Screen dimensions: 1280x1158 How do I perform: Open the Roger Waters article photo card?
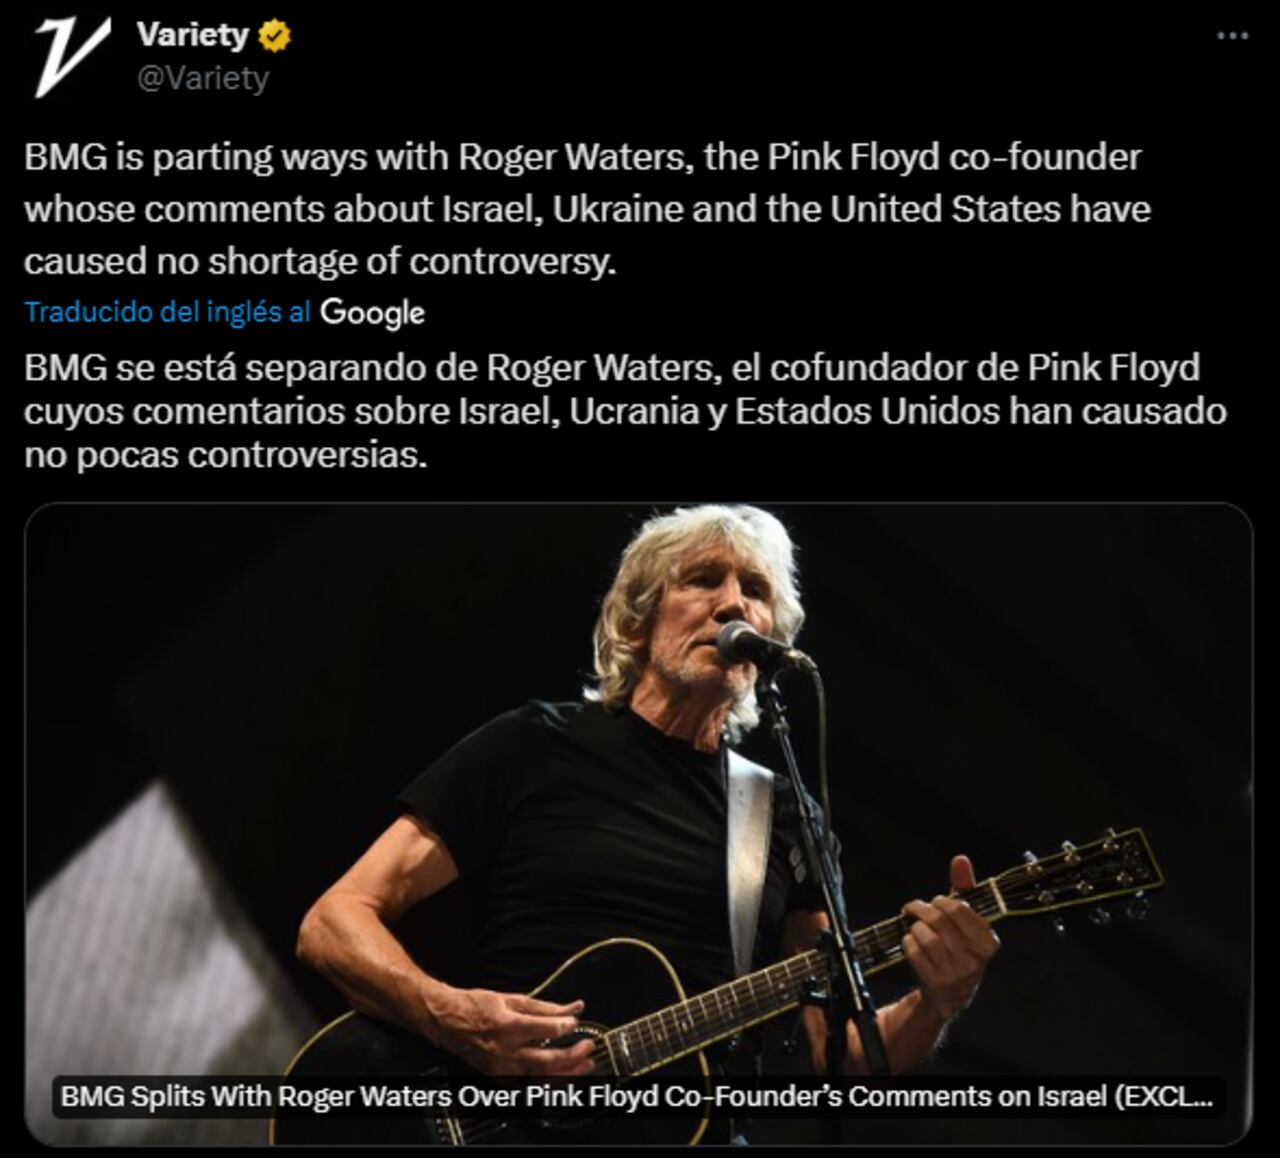click(x=638, y=824)
